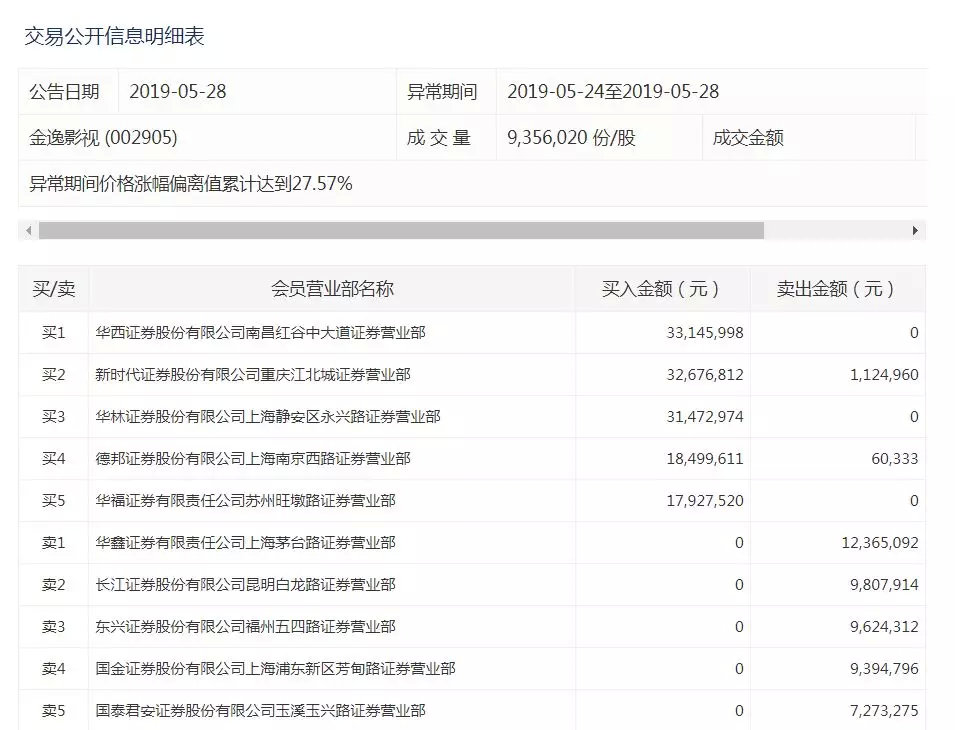Select the 长江证券 昆明白龙路 row name
The width and height of the screenshot is (955, 730).
click(x=245, y=584)
